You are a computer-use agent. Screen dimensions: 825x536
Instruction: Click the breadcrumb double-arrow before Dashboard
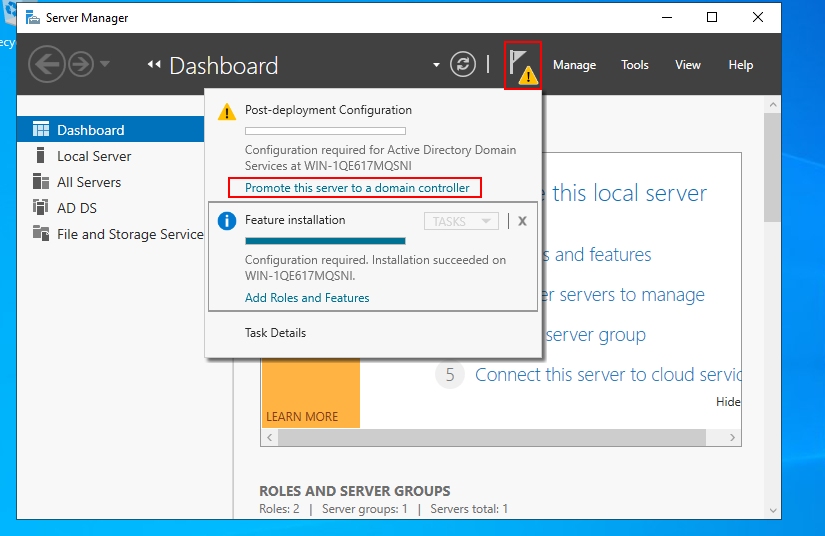tap(154, 65)
